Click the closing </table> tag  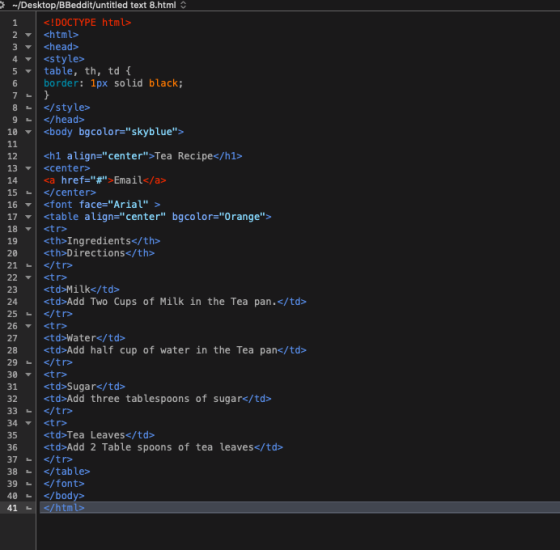click(x=67, y=472)
